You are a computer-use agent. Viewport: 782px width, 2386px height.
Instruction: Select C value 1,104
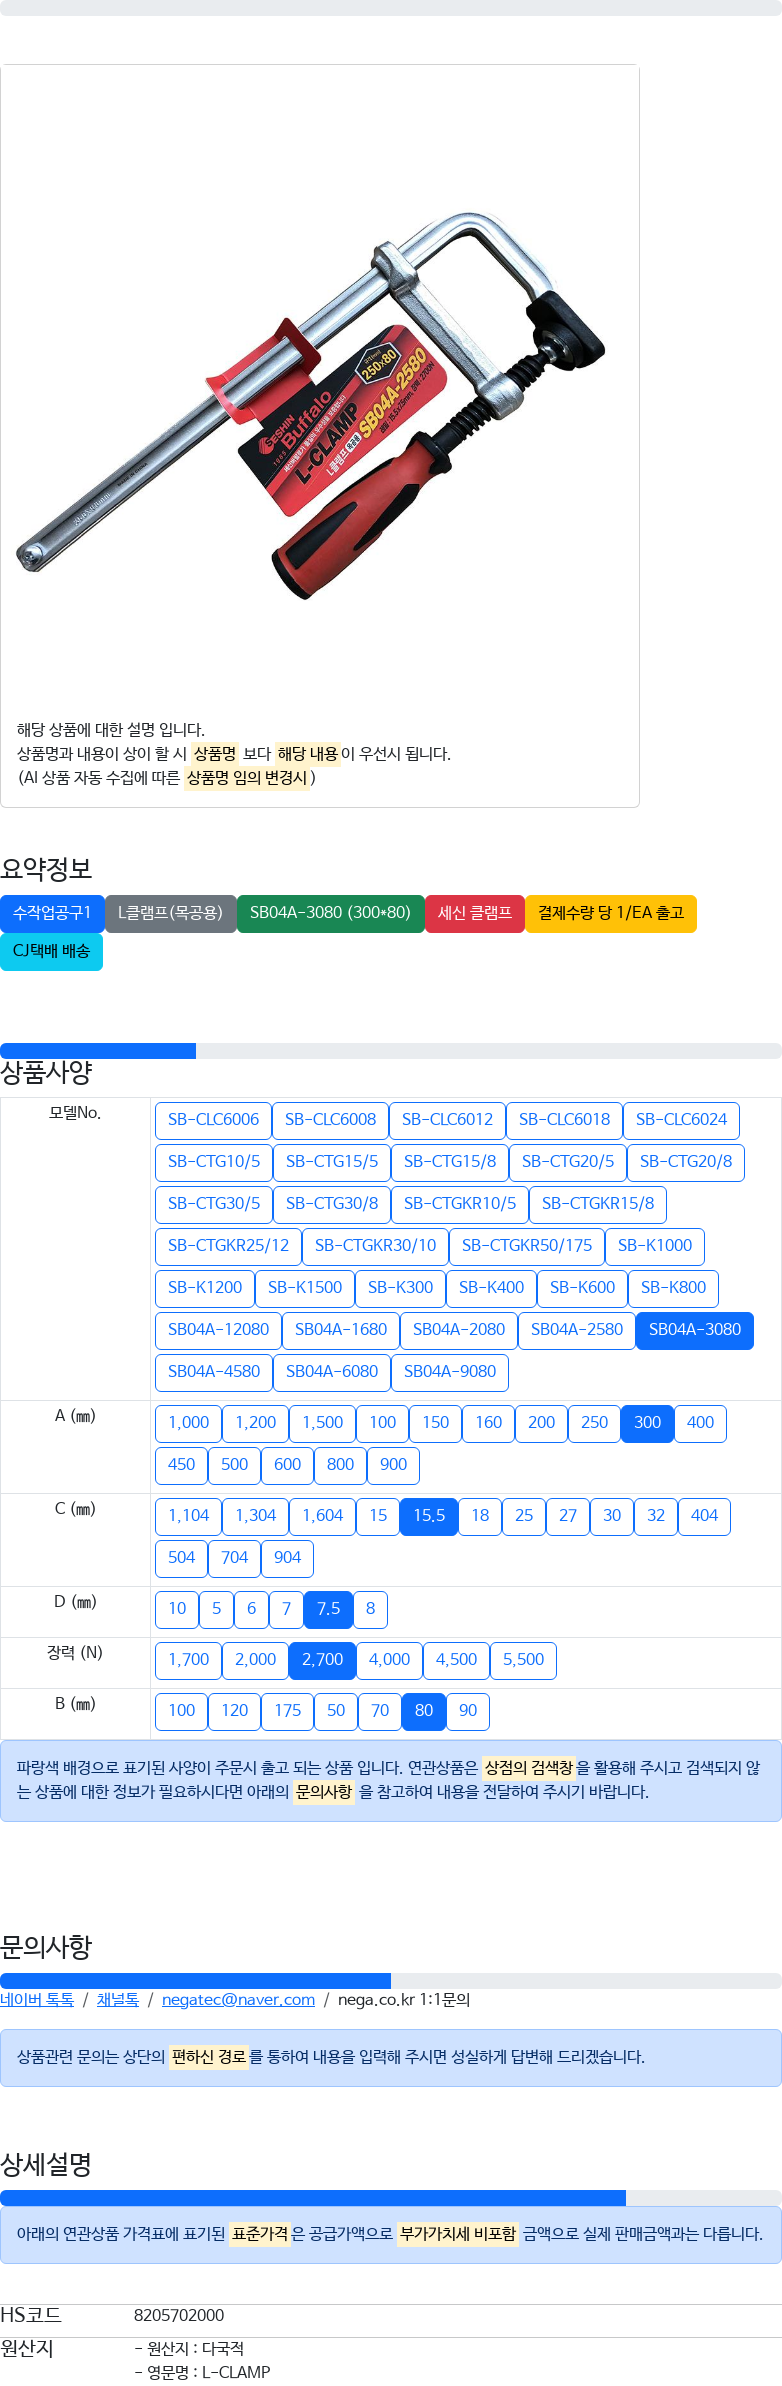pyautogui.click(x=188, y=1516)
